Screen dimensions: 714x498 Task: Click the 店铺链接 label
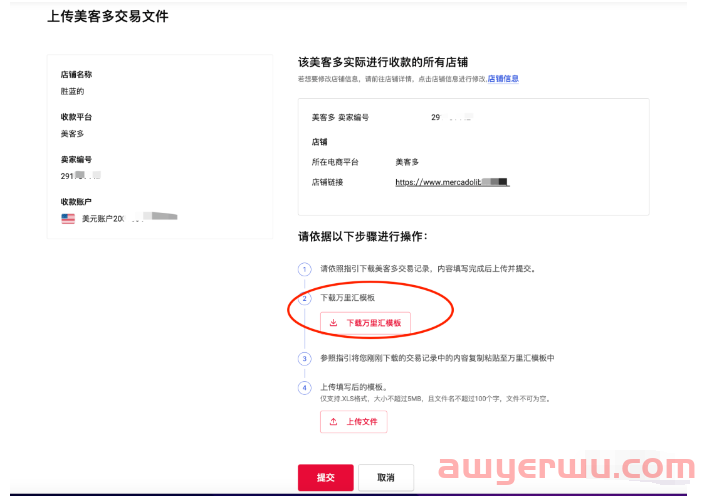click(x=327, y=182)
